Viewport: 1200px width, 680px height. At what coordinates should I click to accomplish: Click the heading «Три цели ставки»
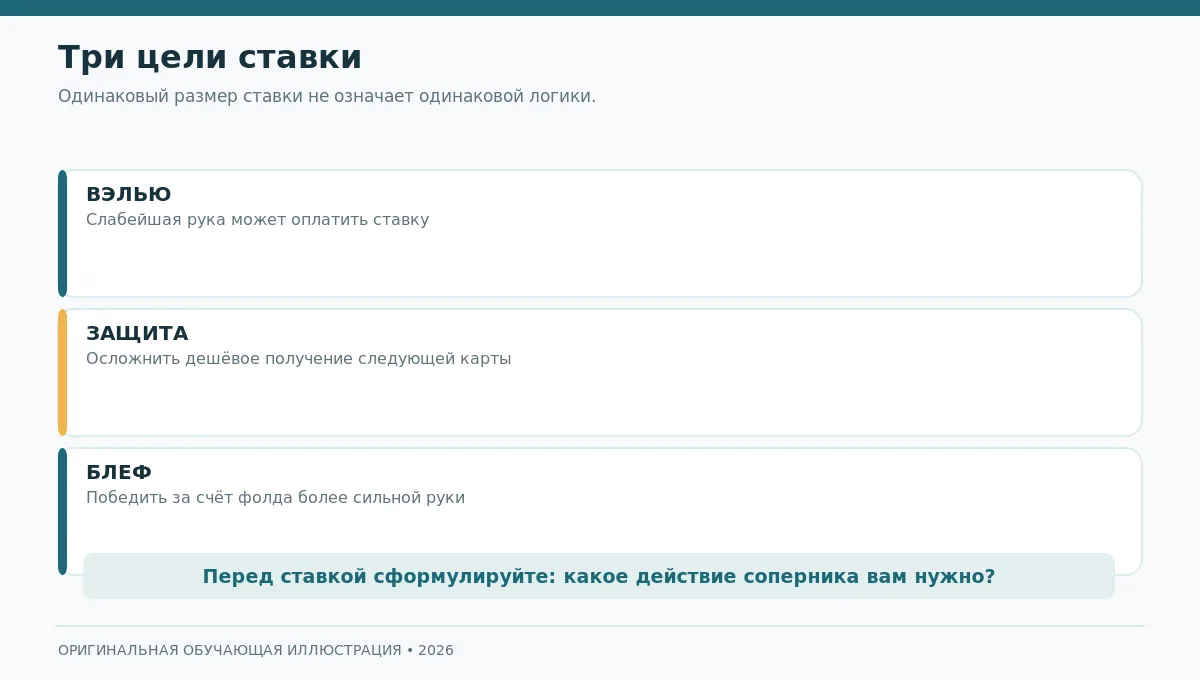click(x=210, y=58)
